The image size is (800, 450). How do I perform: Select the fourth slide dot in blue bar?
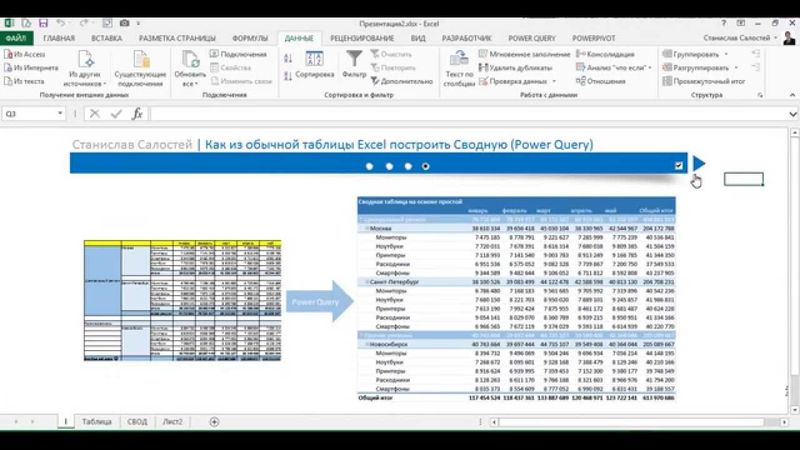(x=426, y=166)
